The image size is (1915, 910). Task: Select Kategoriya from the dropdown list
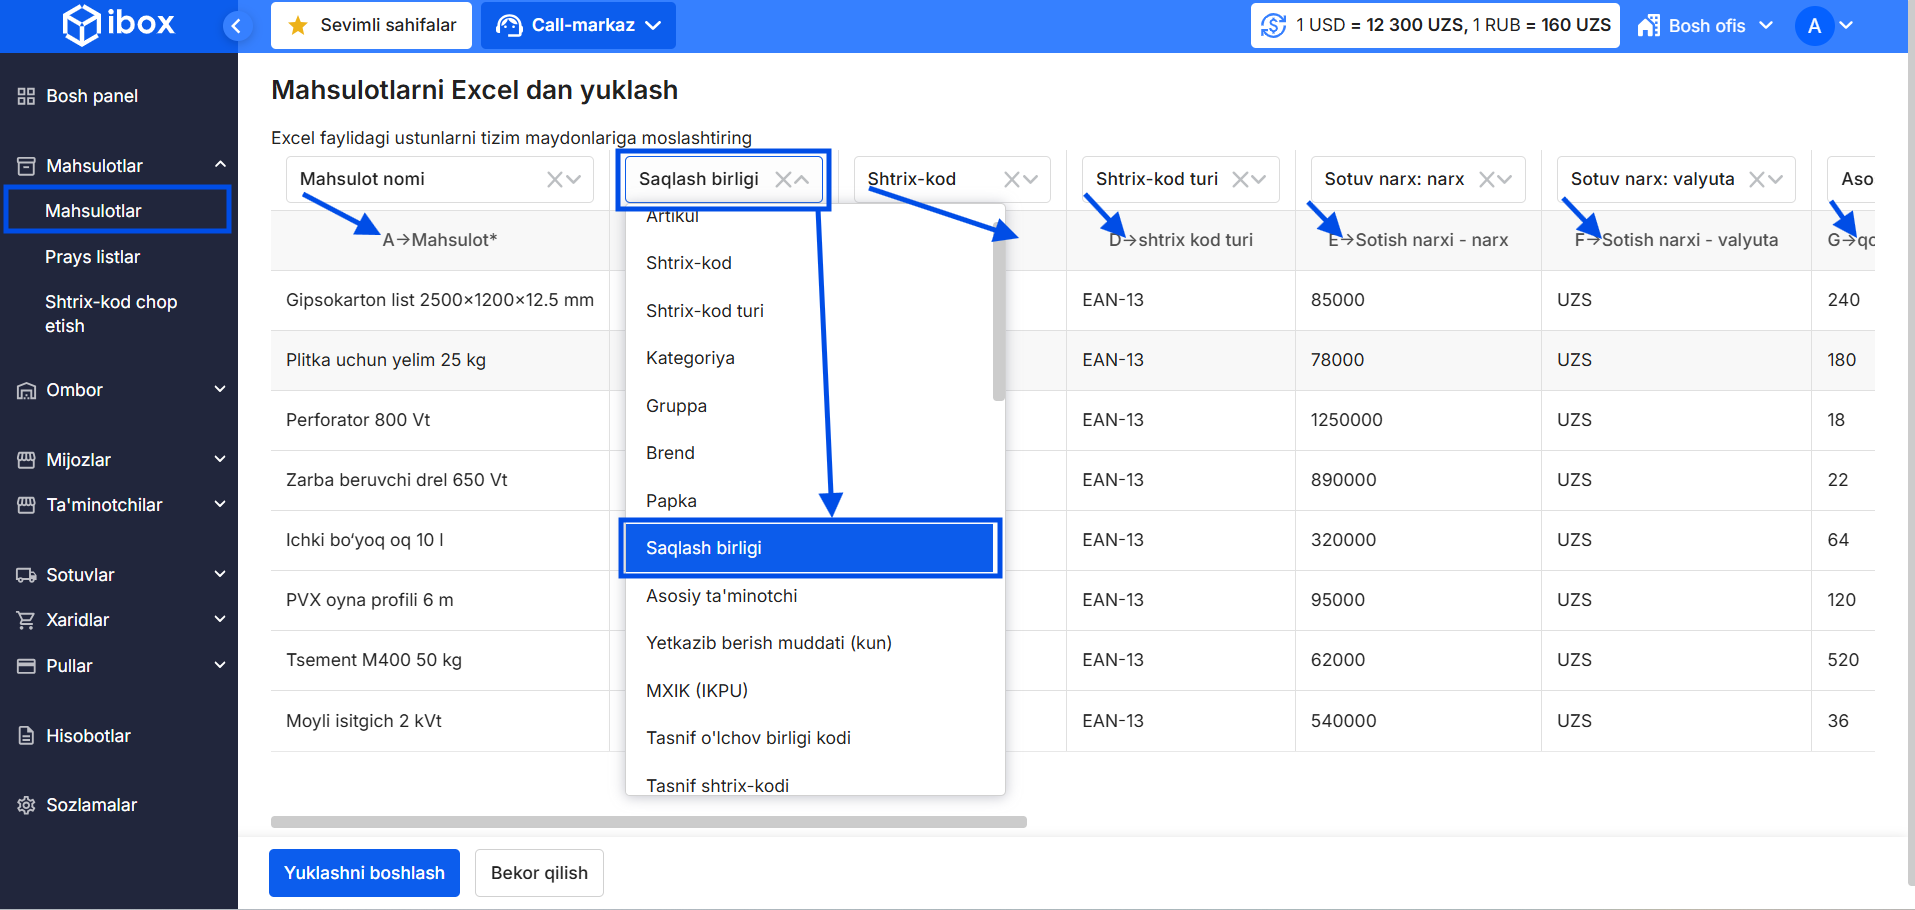coord(690,358)
